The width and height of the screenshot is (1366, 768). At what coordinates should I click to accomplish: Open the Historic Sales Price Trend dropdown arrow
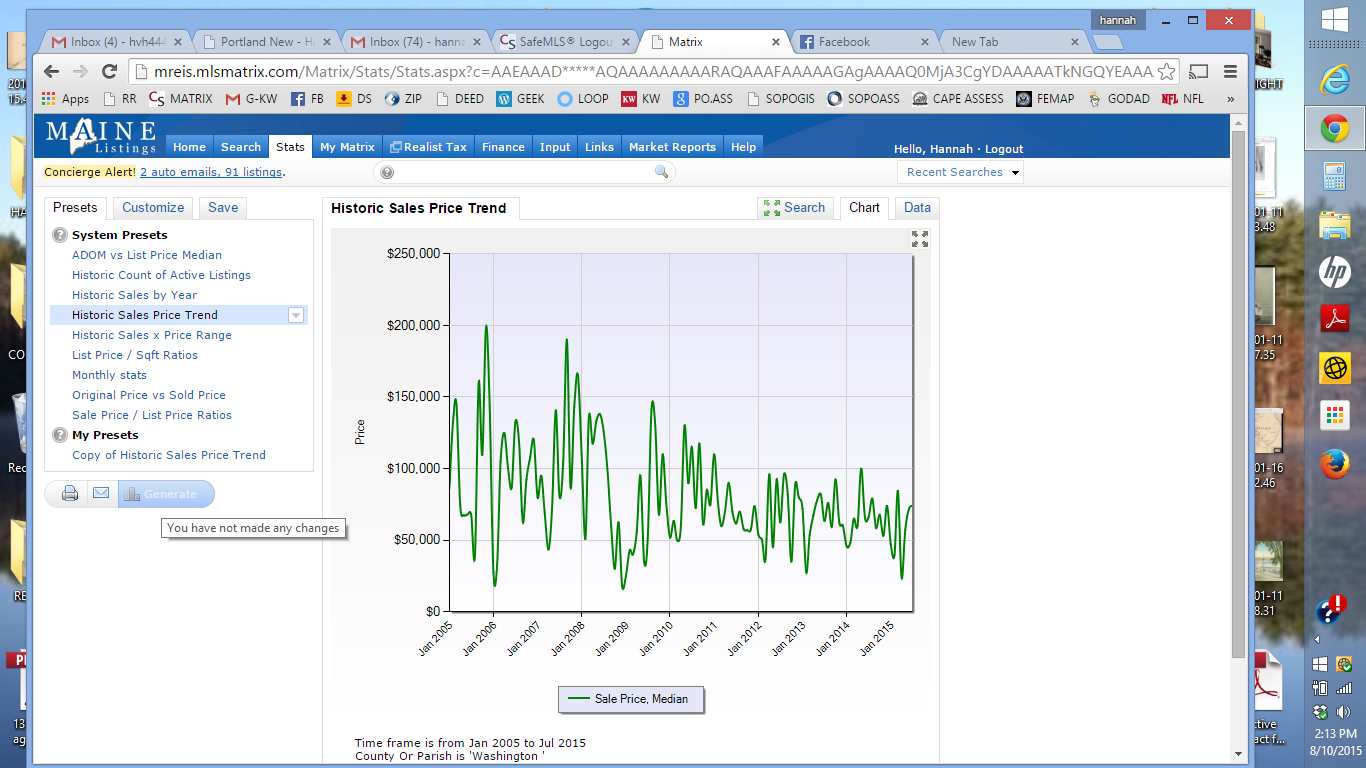tap(295, 315)
